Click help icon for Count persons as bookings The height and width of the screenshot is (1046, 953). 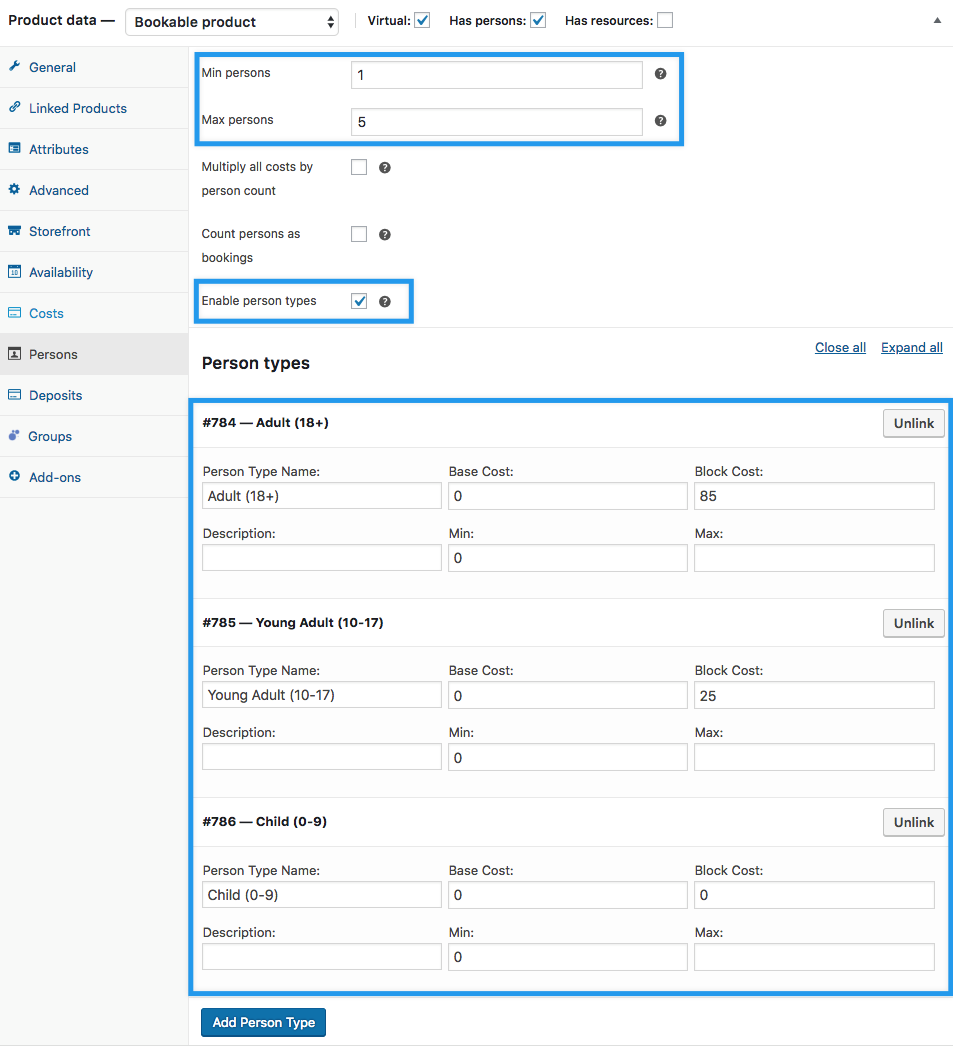[x=385, y=235]
